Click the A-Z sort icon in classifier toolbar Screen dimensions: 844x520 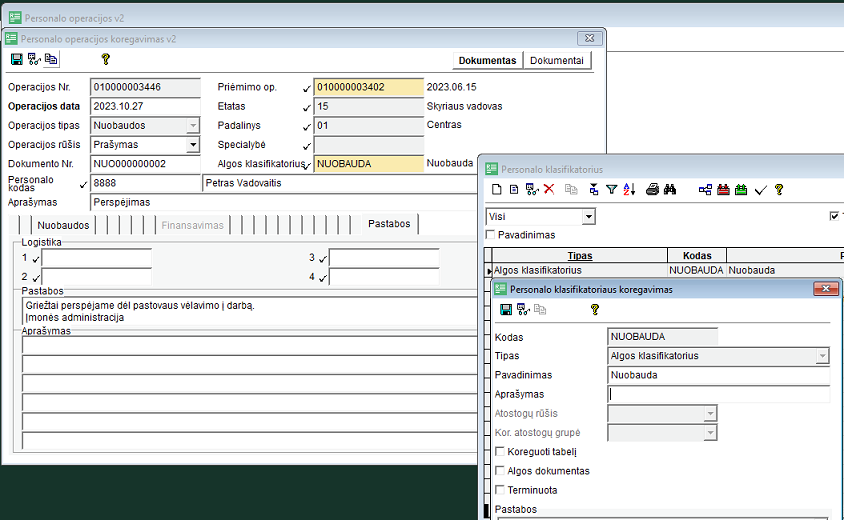pos(629,189)
